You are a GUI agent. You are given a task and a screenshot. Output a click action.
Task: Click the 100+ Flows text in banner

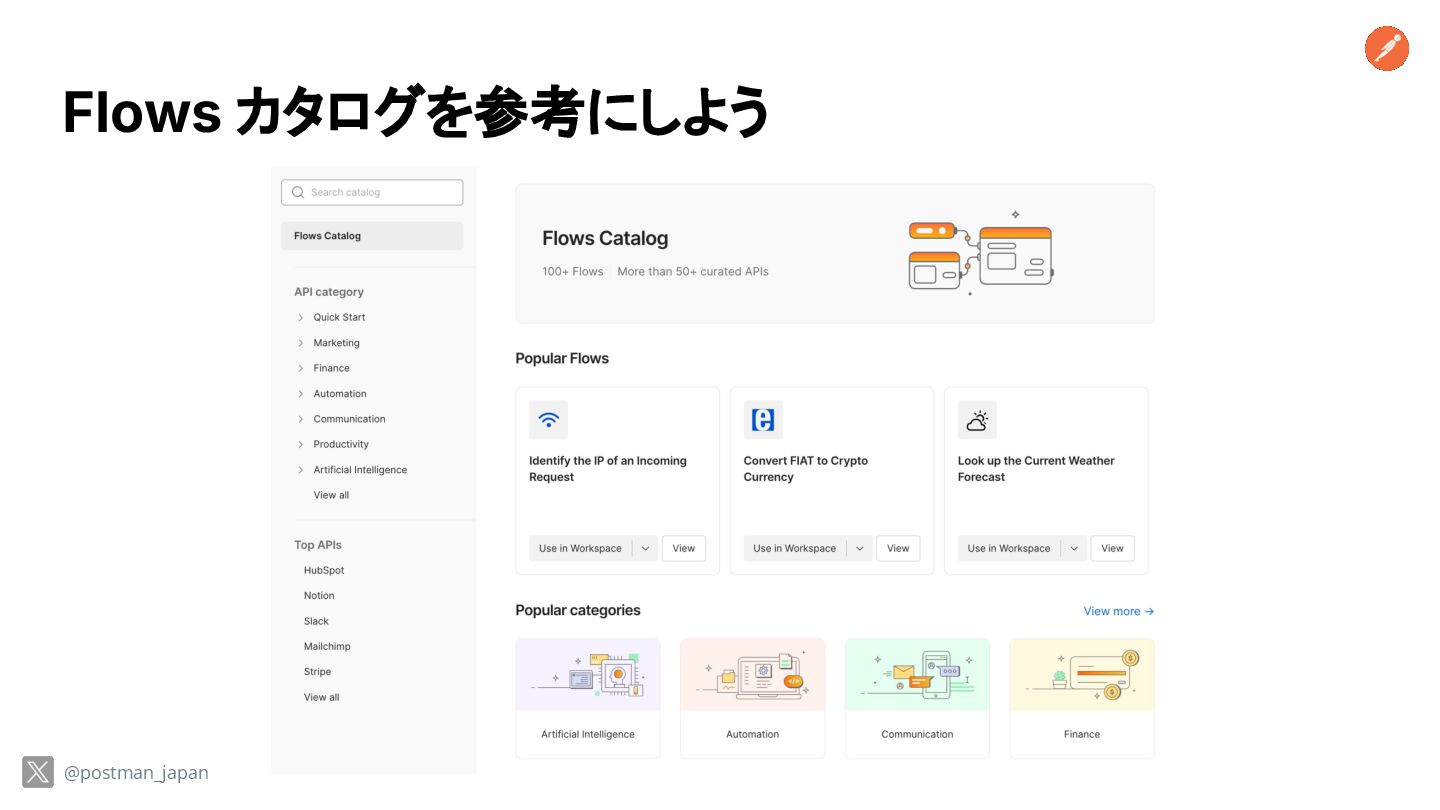(x=573, y=271)
